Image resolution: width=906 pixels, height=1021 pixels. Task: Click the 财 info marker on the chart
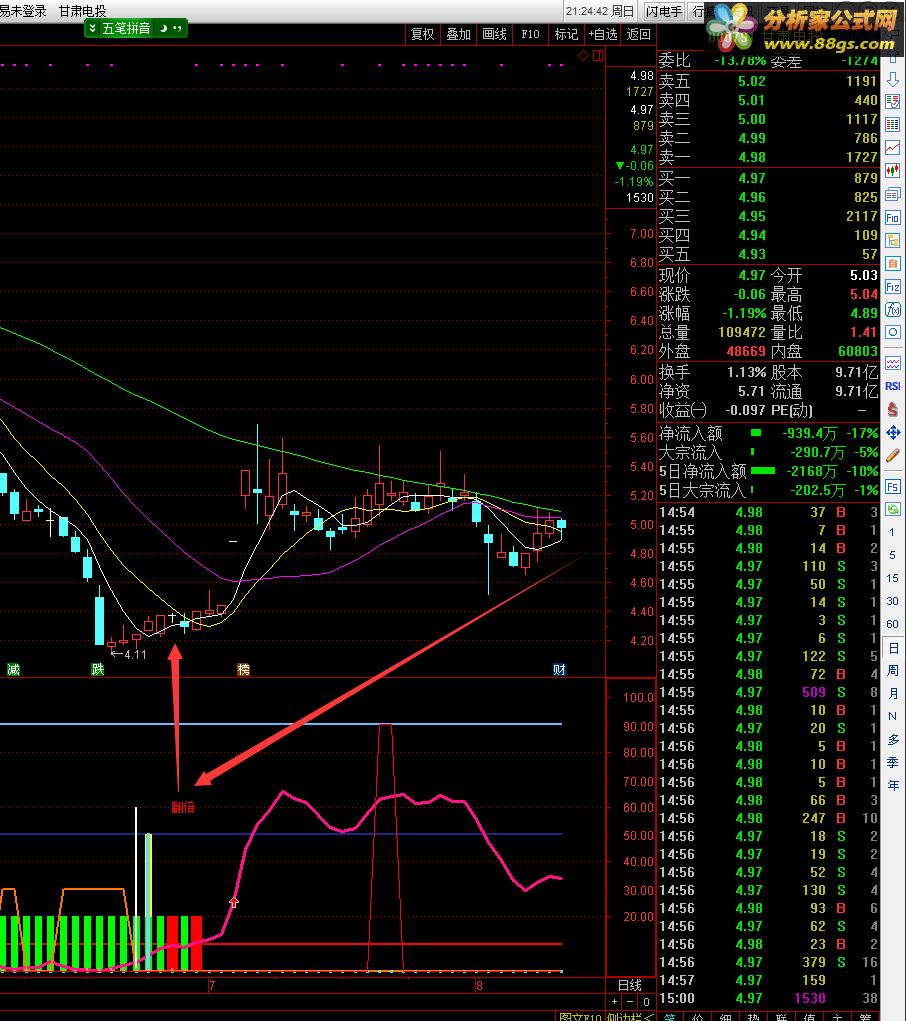[x=559, y=669]
